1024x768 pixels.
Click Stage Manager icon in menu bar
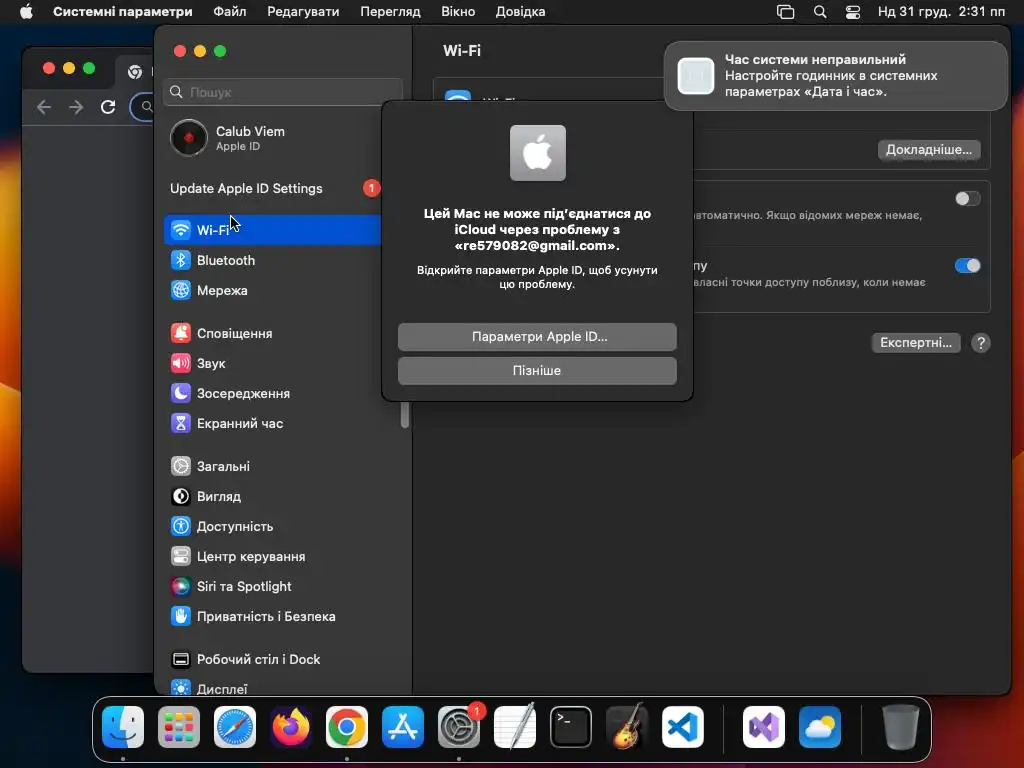(x=786, y=12)
